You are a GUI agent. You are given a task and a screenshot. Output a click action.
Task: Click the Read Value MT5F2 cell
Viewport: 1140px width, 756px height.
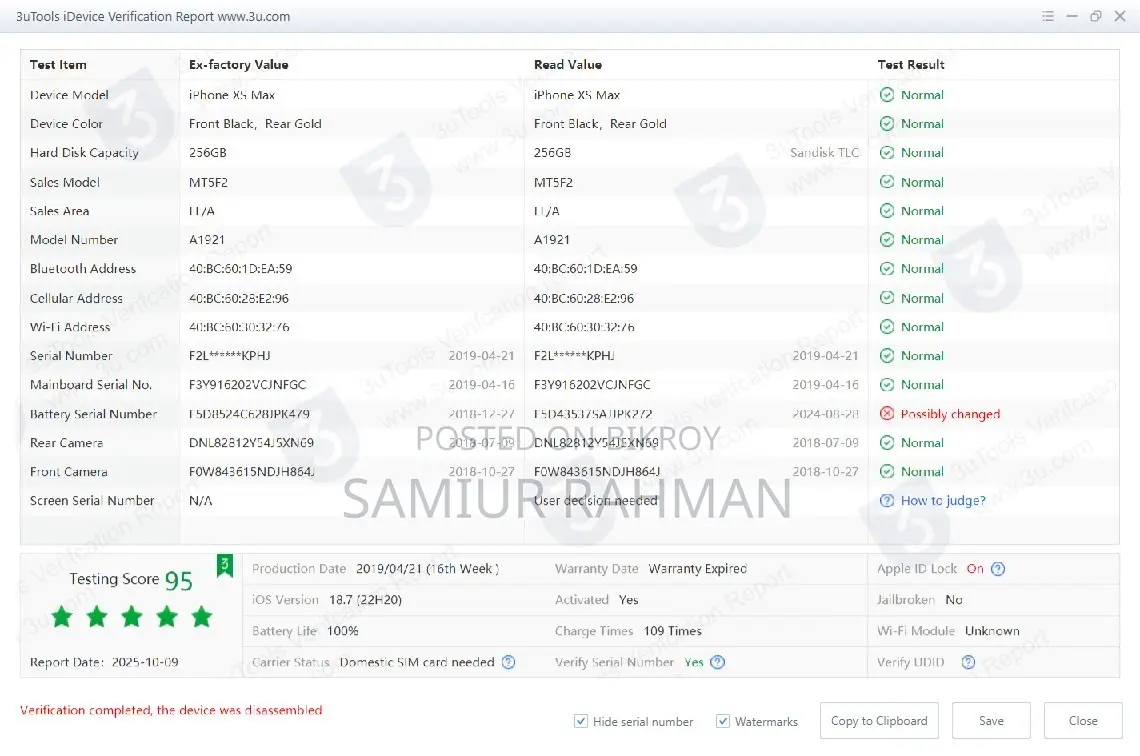553,182
